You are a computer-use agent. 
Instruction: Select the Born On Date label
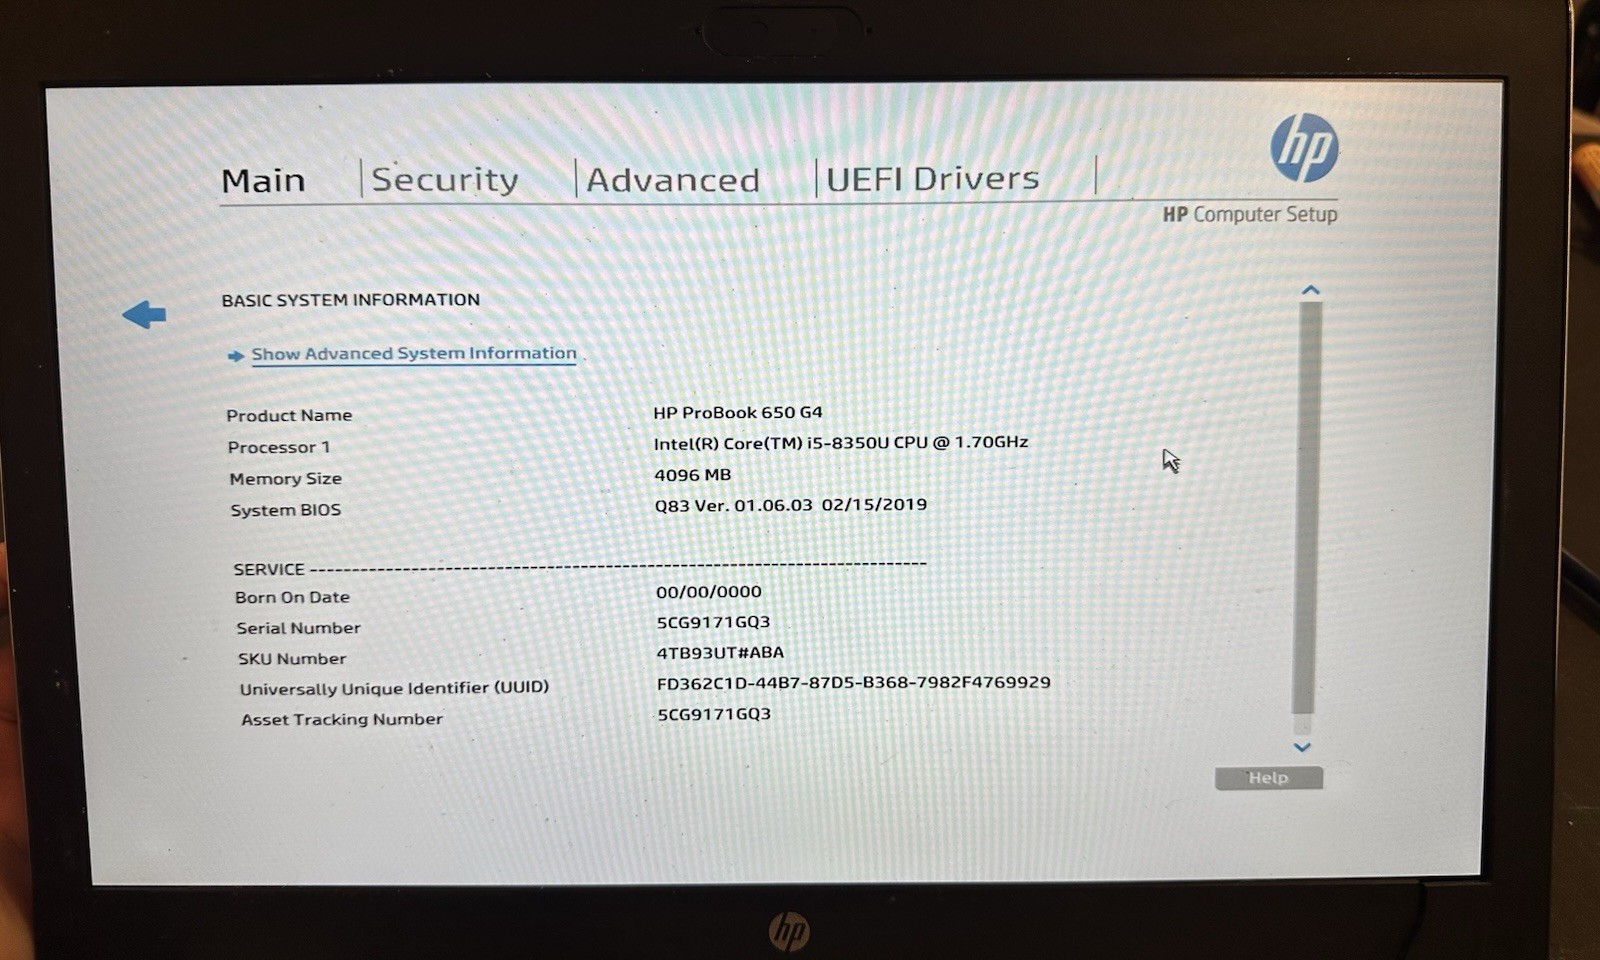point(293,597)
